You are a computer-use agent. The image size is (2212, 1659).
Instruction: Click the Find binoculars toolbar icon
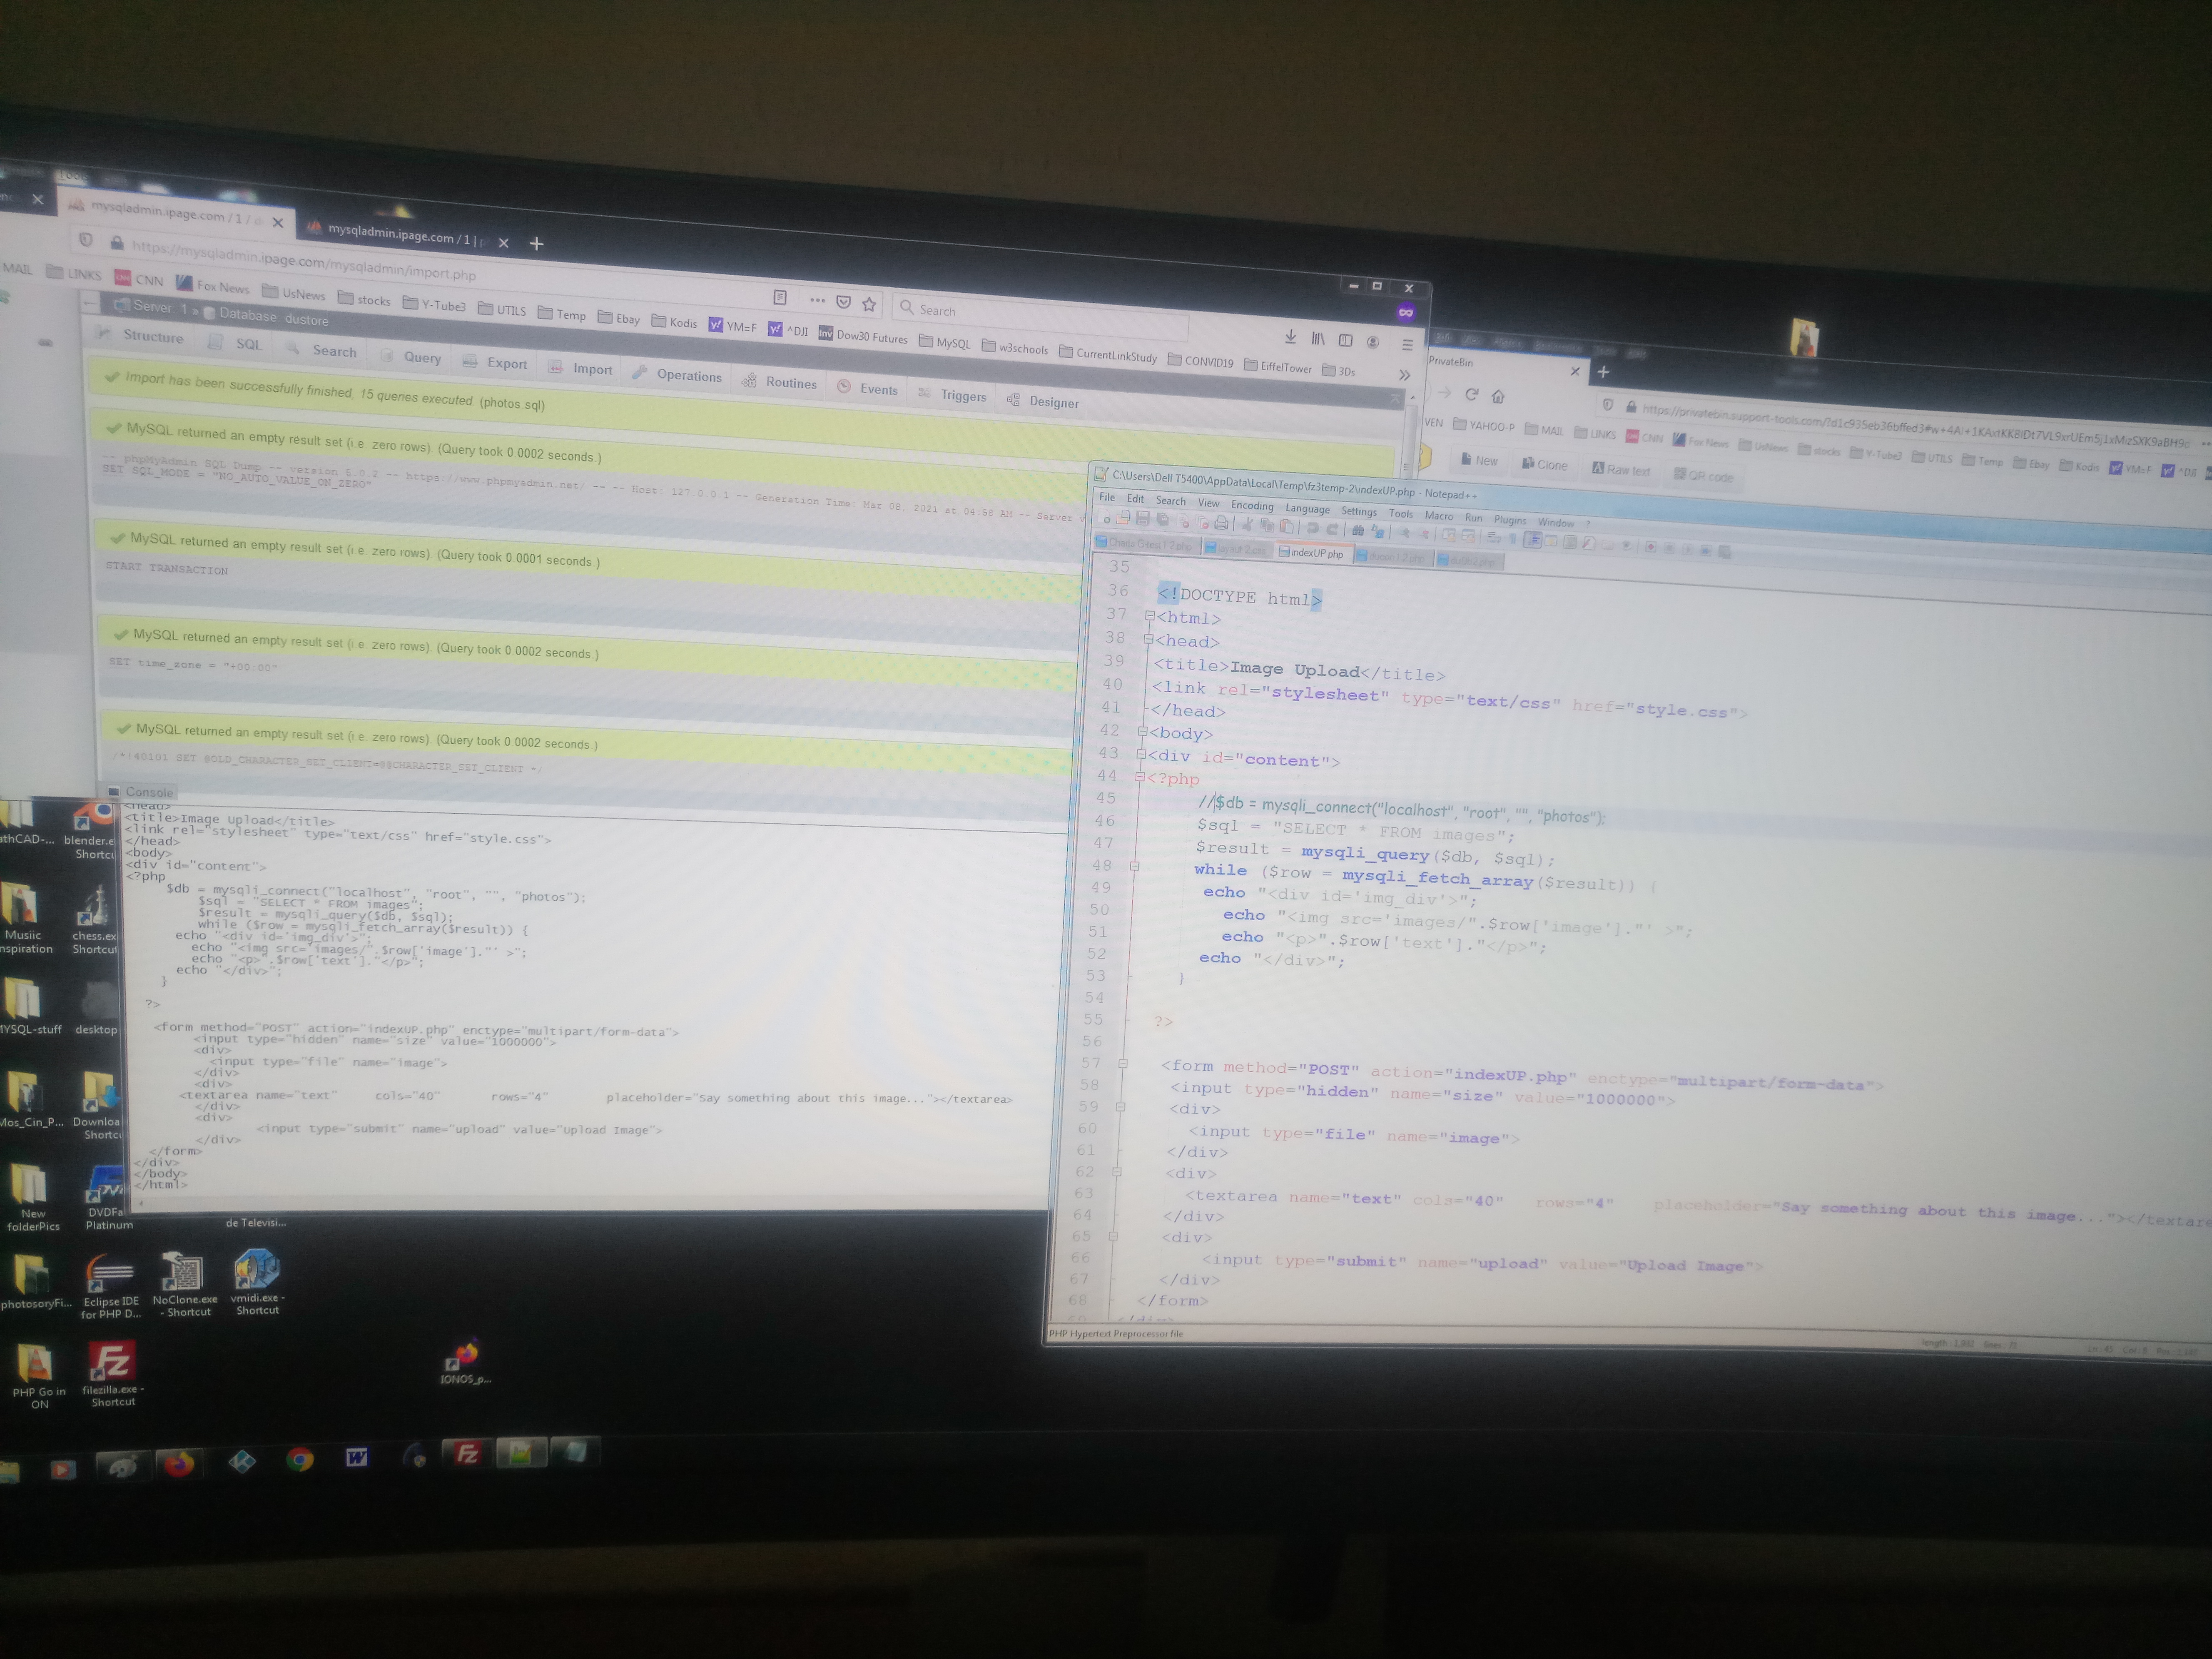pyautogui.click(x=1357, y=530)
